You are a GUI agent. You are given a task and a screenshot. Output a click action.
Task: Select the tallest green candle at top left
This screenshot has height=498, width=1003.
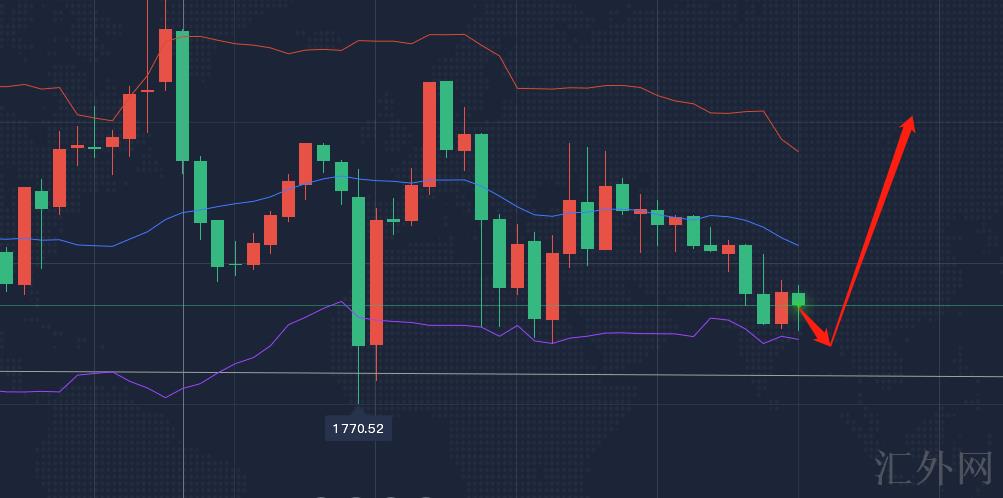[x=182, y=95]
